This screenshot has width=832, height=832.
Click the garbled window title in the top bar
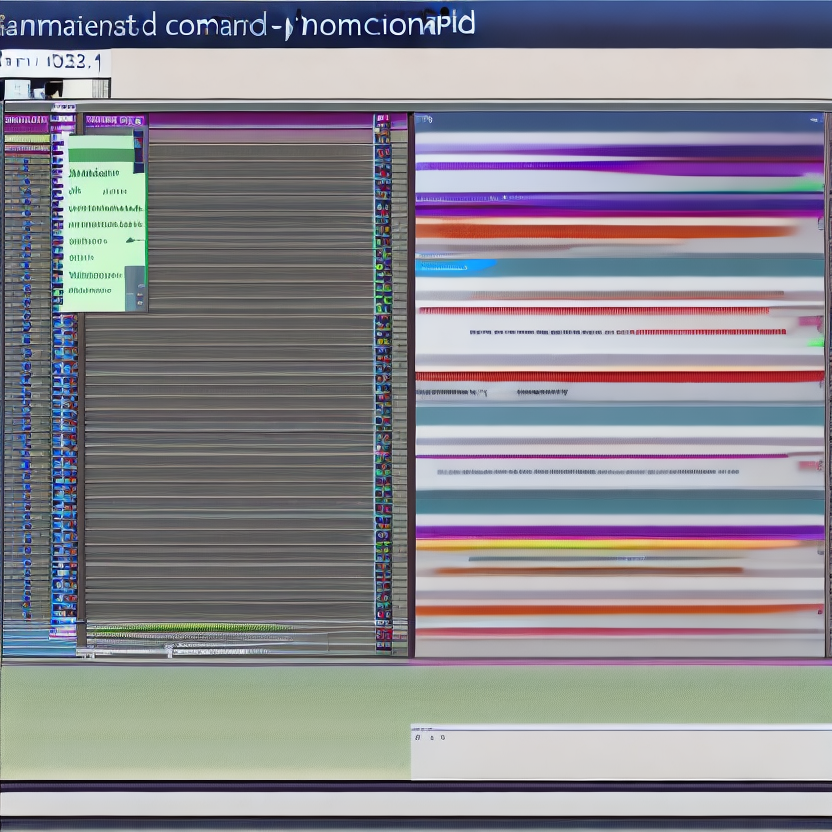(x=237, y=24)
